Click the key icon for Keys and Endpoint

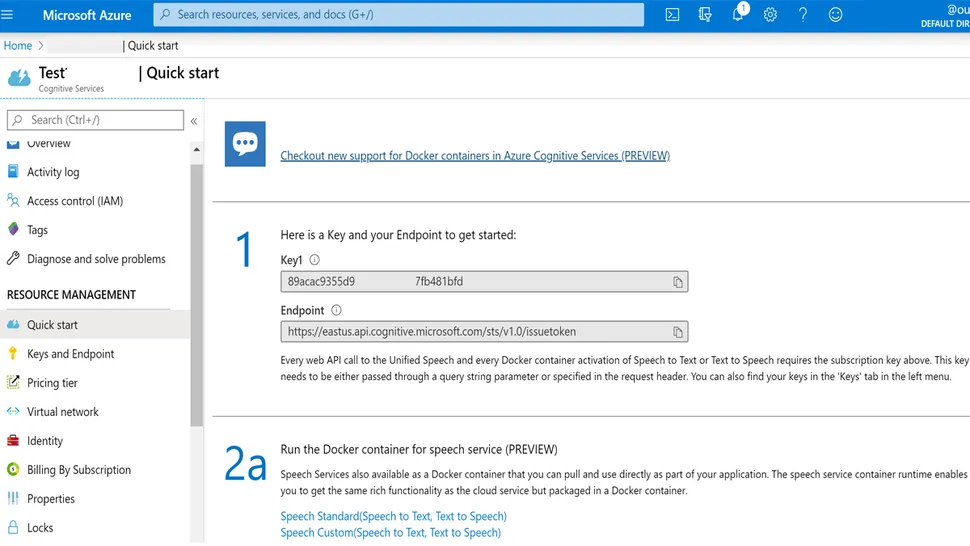click(x=12, y=353)
